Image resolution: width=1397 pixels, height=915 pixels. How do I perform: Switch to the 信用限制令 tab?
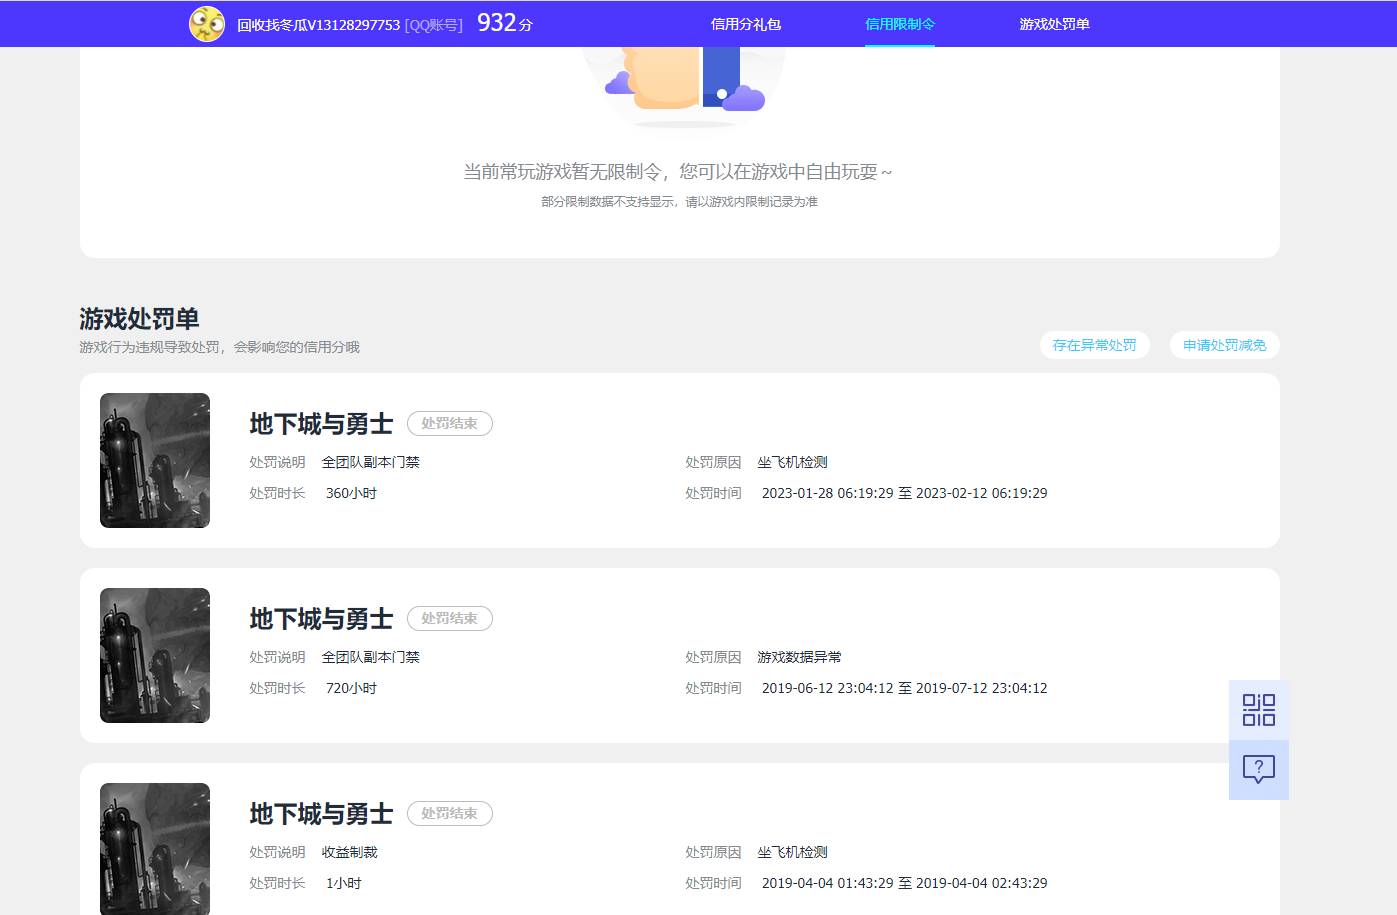click(x=900, y=24)
